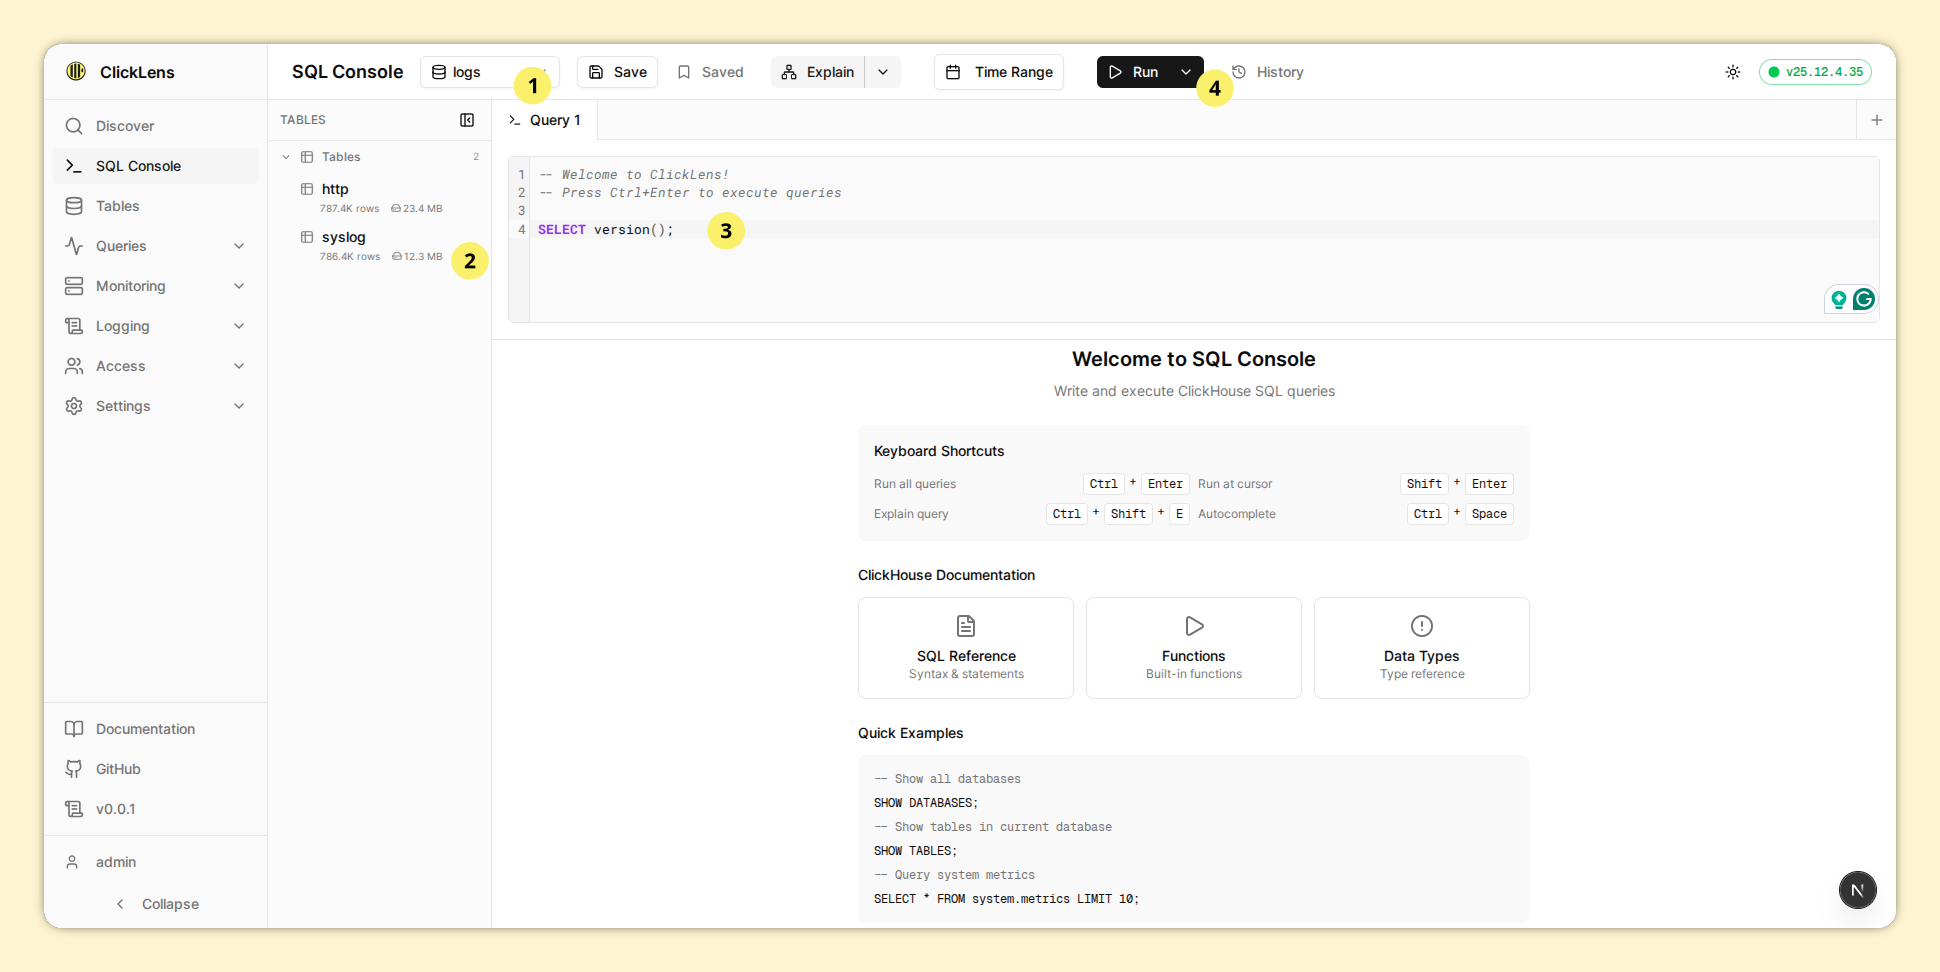Save the current query
Viewport: 1940px width, 972px height.
pyautogui.click(x=617, y=72)
